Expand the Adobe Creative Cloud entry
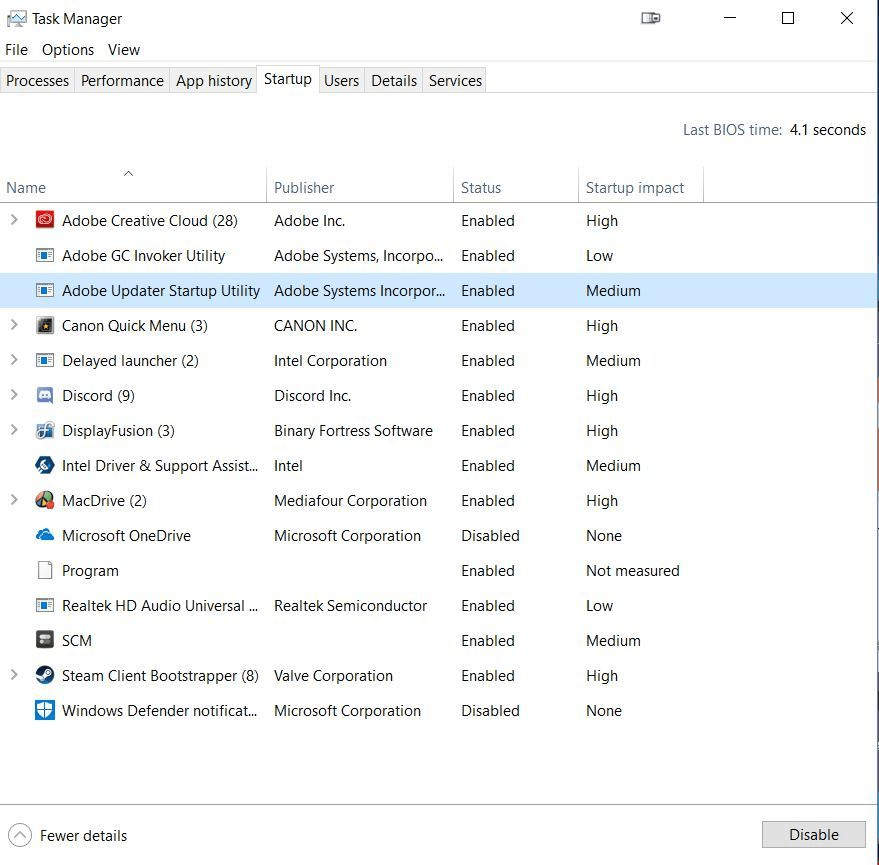This screenshot has width=879, height=865. pos(15,220)
